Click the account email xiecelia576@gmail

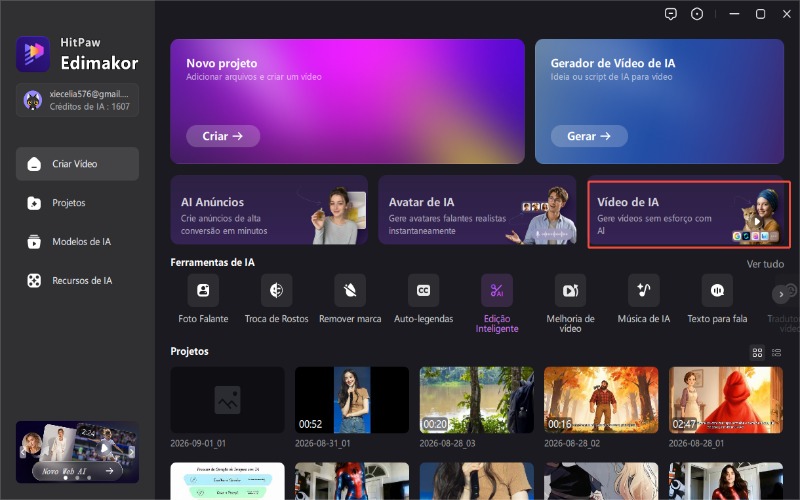click(88, 94)
